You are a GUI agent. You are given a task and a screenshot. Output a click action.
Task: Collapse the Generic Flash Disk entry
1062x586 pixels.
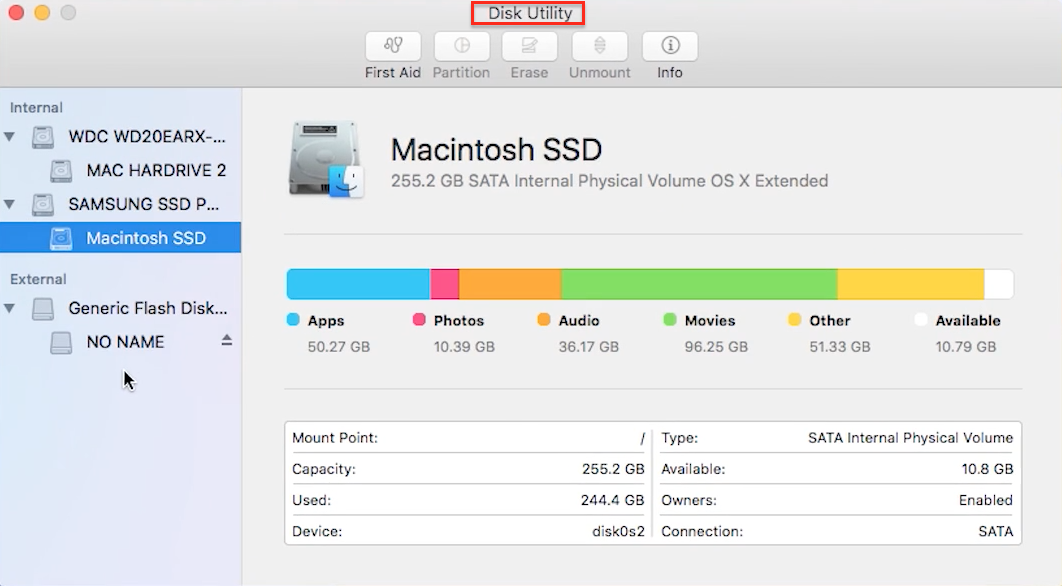click(10, 308)
